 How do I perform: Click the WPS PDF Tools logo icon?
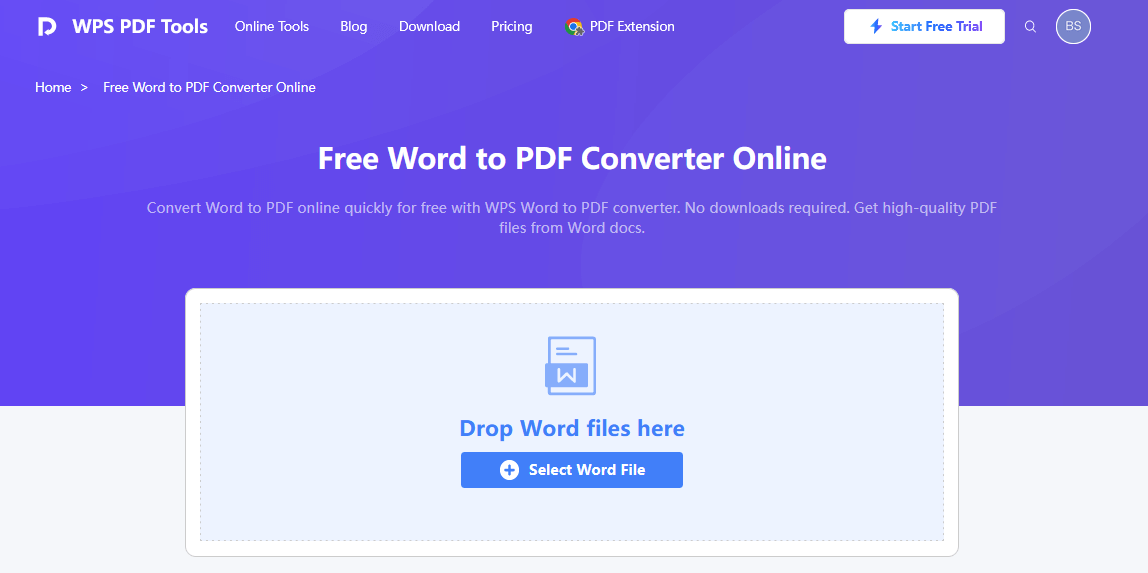click(x=47, y=27)
